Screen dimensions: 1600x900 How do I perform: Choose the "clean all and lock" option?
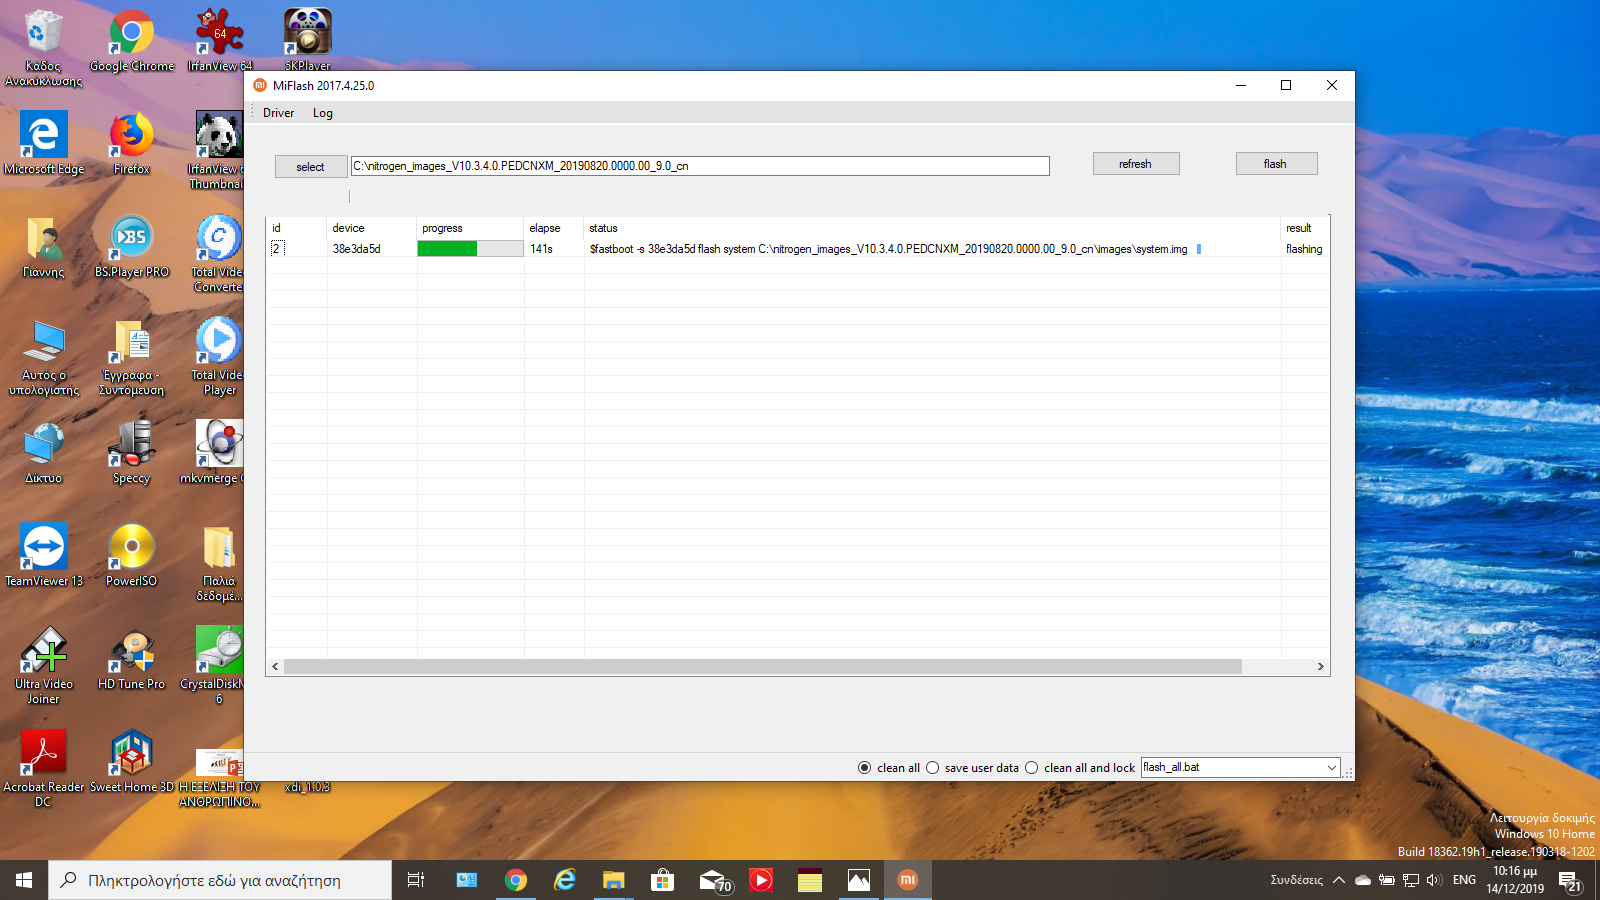click(1032, 768)
